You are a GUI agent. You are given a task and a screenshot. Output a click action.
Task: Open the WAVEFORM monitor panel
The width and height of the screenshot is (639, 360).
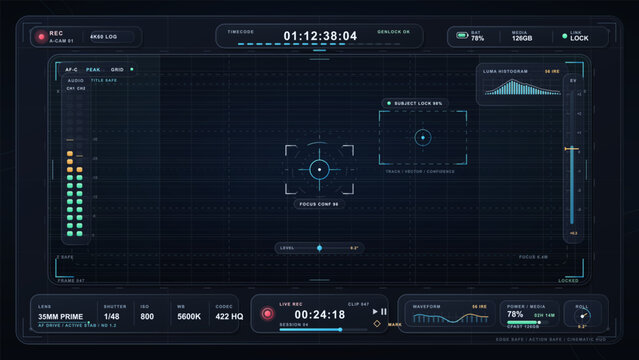pyautogui.click(x=450, y=314)
